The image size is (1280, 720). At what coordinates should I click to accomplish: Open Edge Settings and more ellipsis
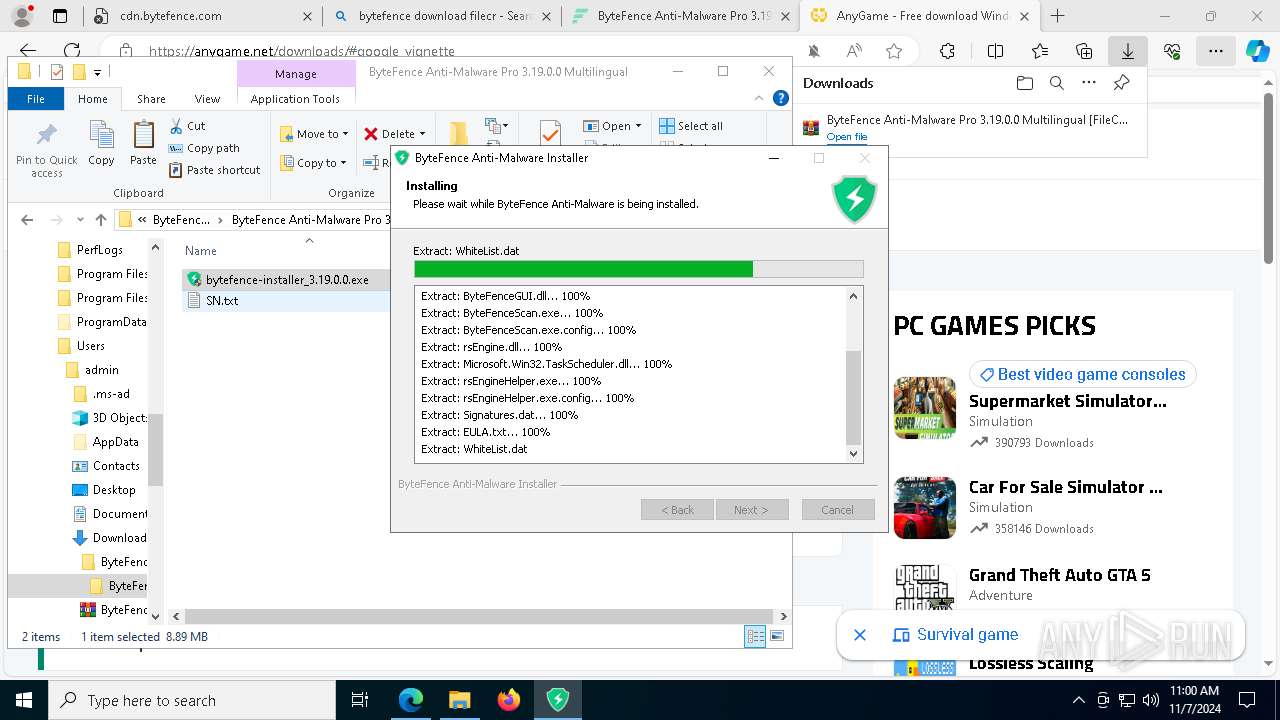[1216, 51]
